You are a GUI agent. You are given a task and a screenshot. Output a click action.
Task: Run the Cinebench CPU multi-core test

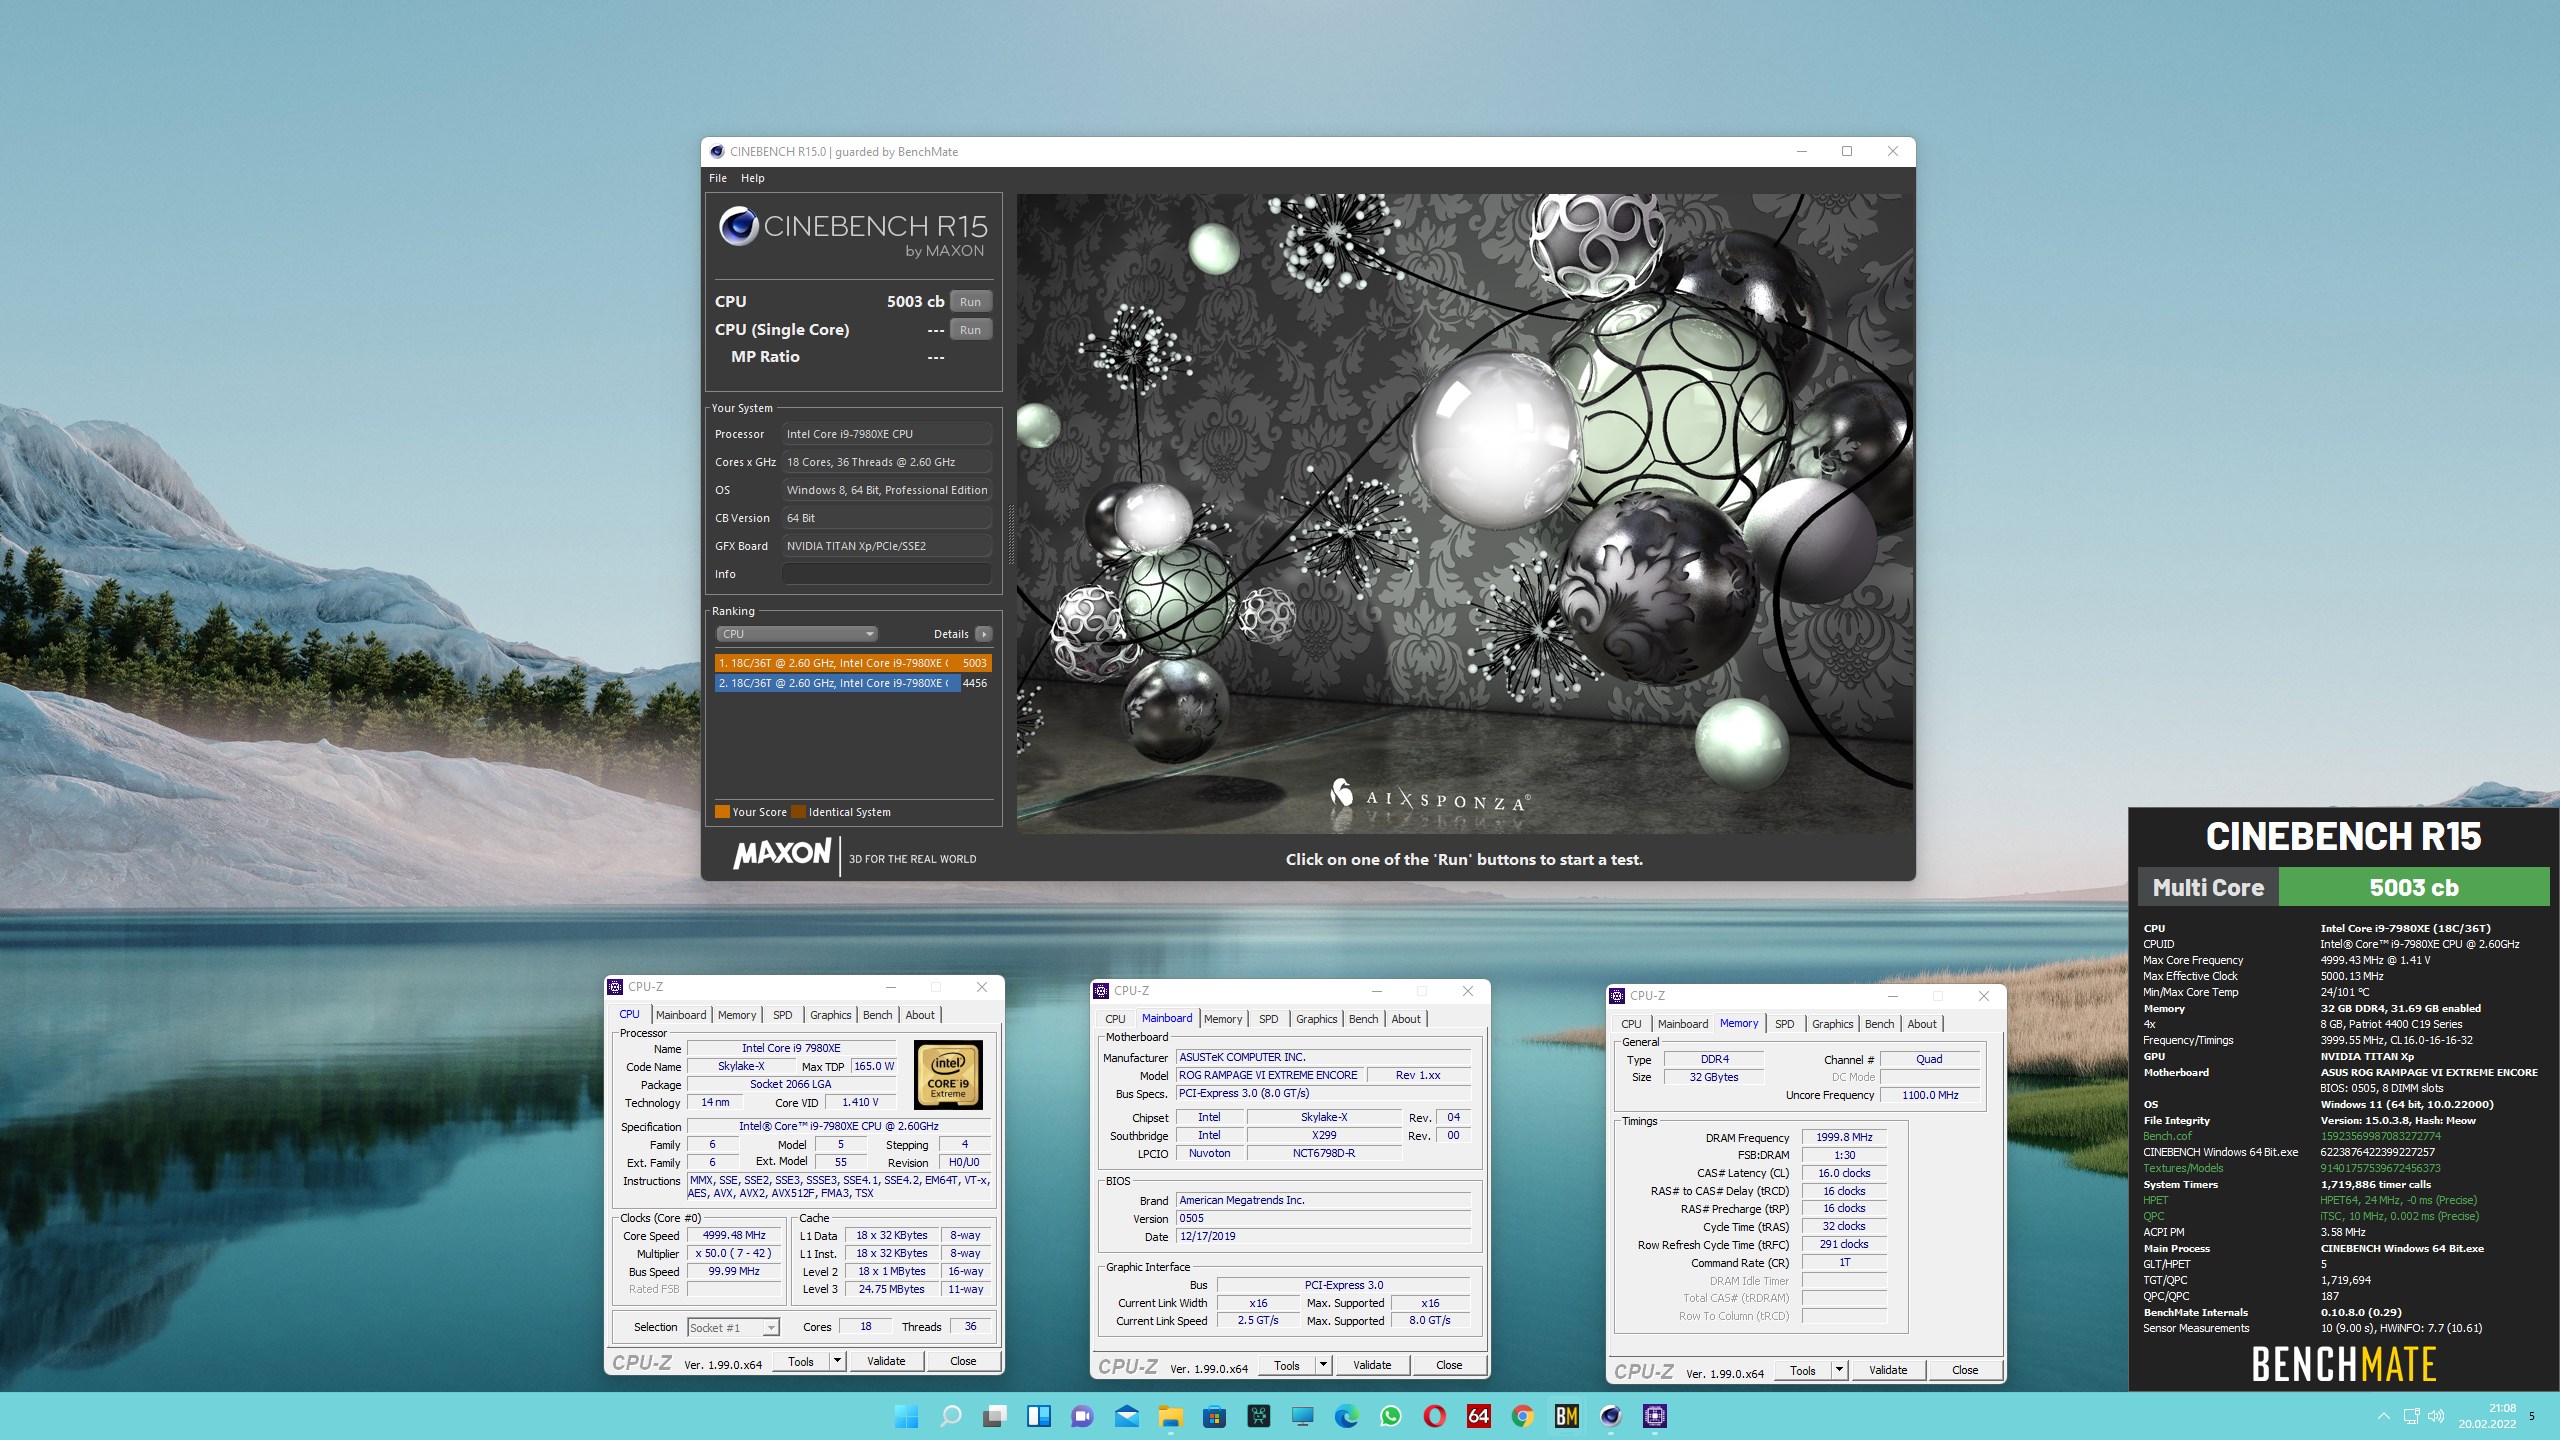point(970,302)
